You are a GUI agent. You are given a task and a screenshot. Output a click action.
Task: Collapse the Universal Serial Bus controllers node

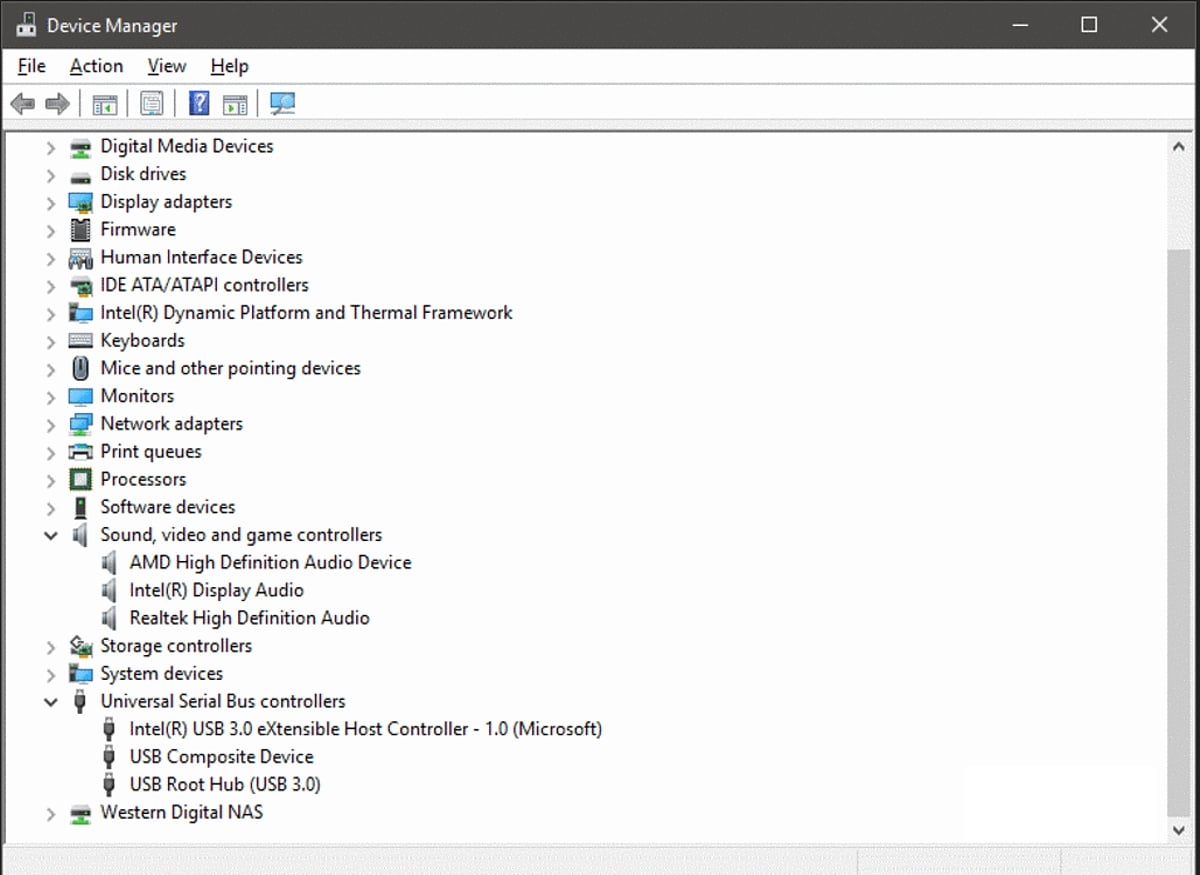(x=51, y=702)
